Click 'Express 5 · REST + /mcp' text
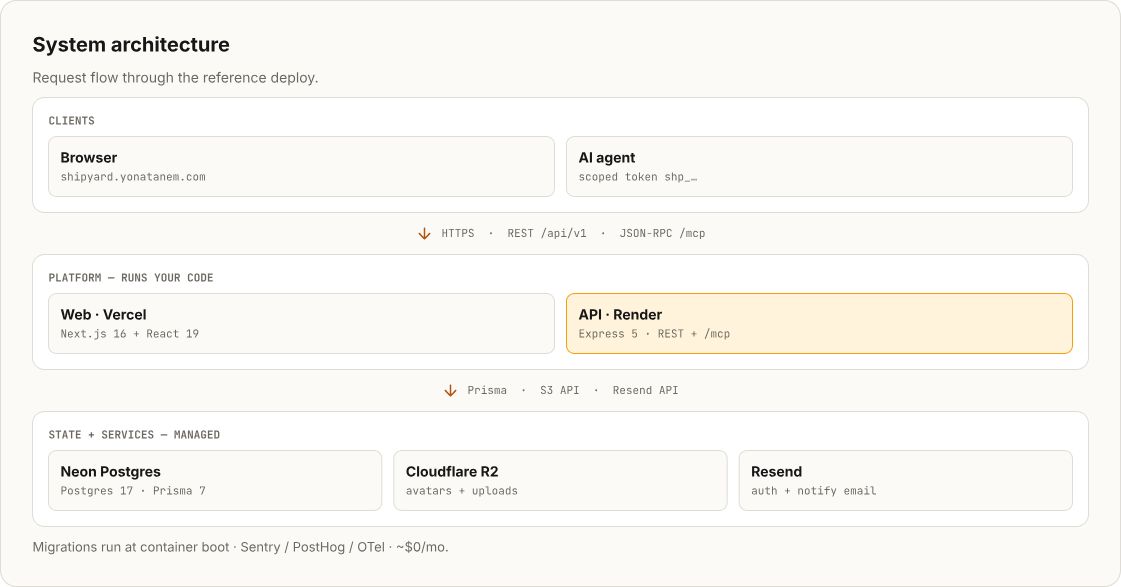1121x587 pixels. pos(654,334)
